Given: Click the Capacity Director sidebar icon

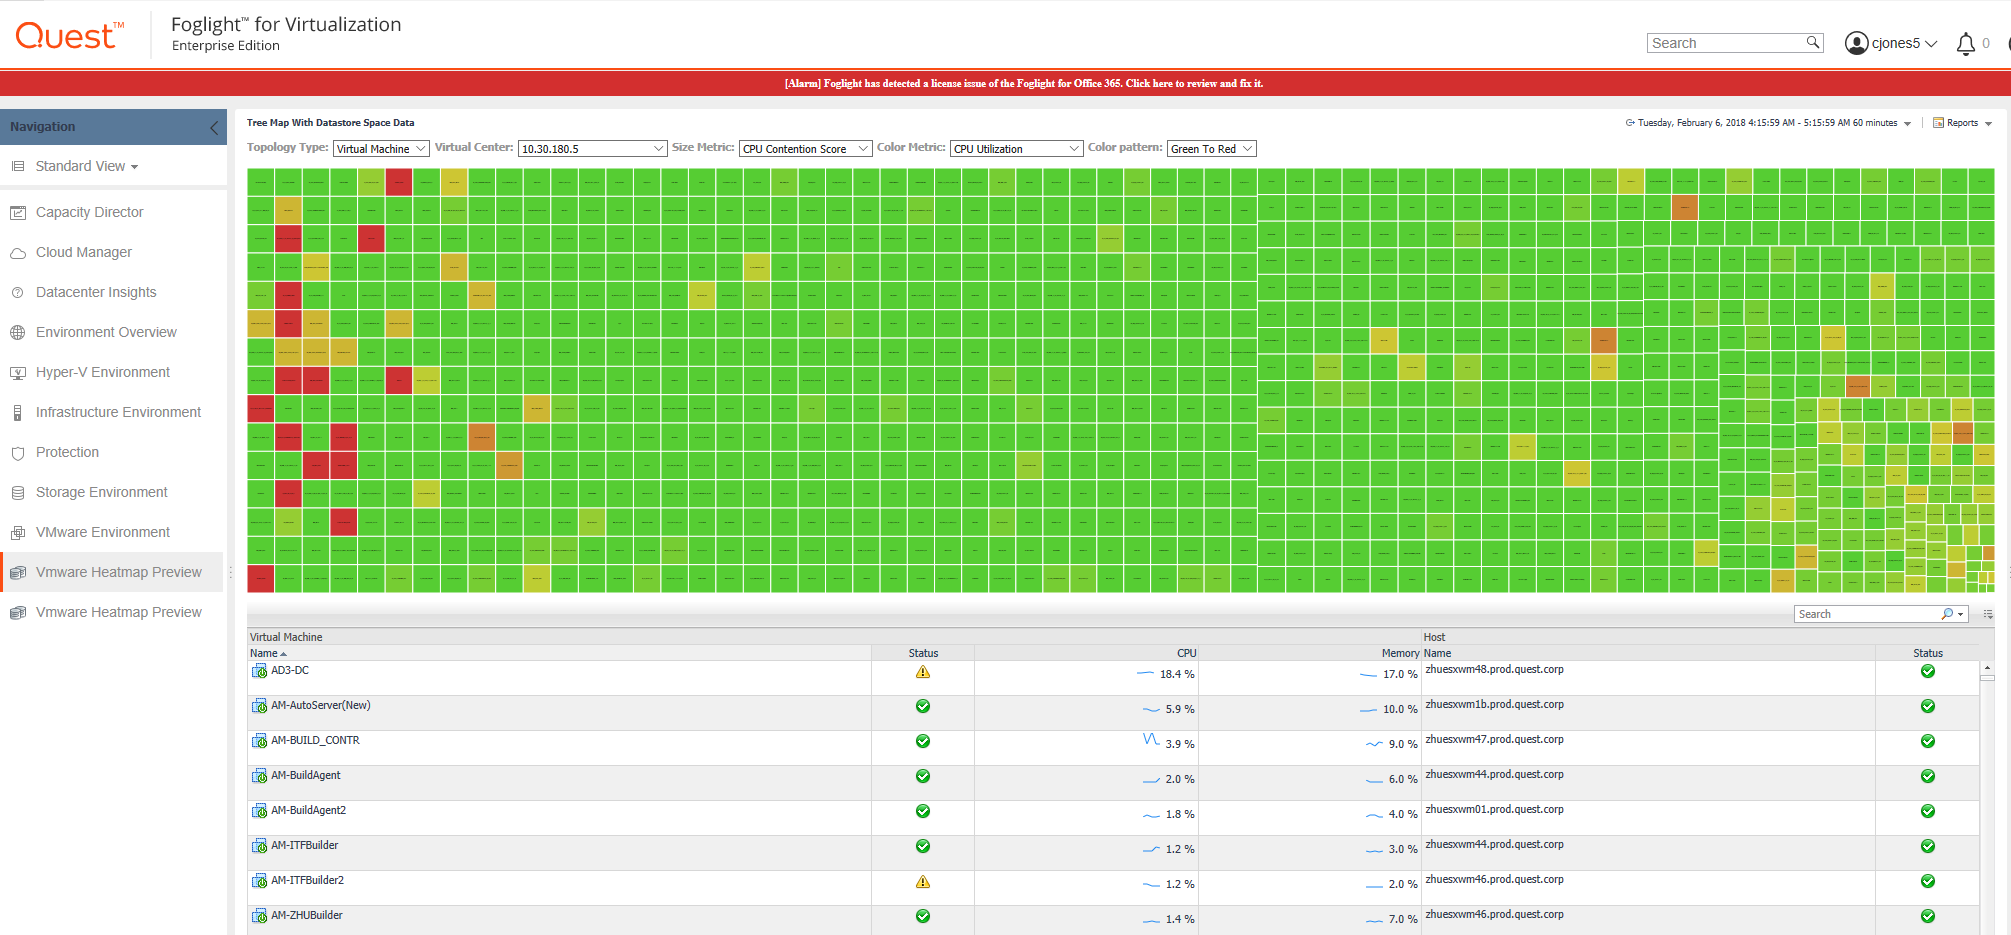Looking at the screenshot, I should pos(18,212).
